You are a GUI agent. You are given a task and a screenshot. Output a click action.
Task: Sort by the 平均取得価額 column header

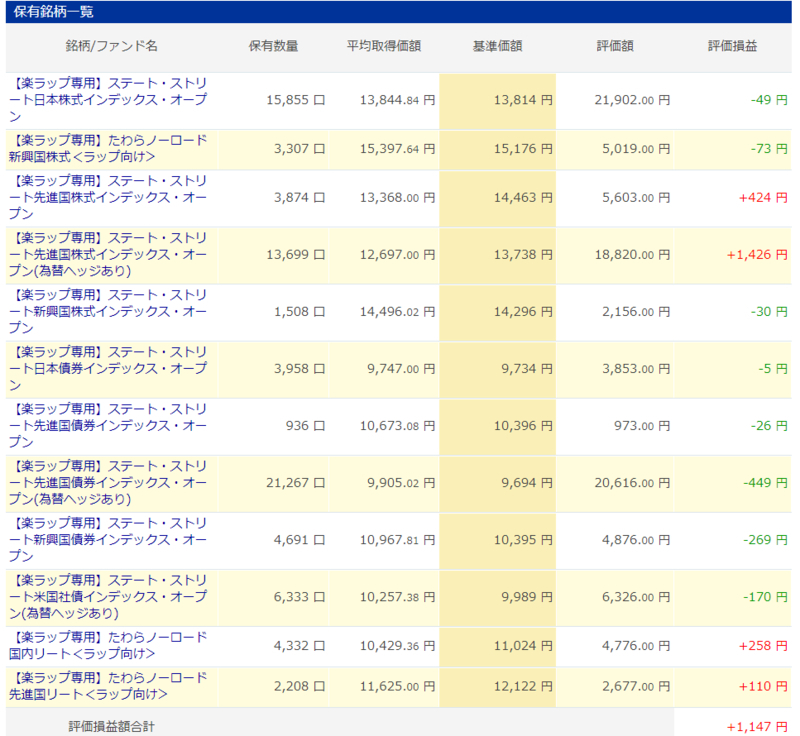point(381,45)
